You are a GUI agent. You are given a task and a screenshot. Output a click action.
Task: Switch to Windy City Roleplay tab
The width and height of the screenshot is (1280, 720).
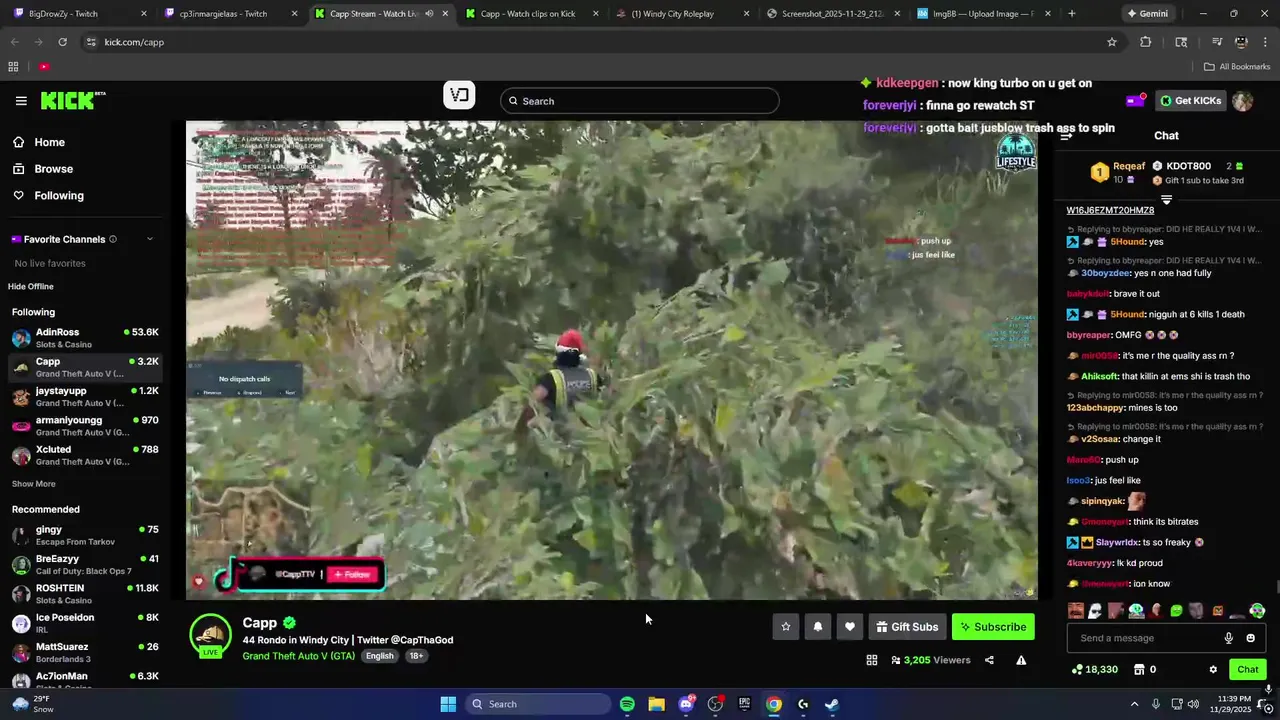(684, 14)
